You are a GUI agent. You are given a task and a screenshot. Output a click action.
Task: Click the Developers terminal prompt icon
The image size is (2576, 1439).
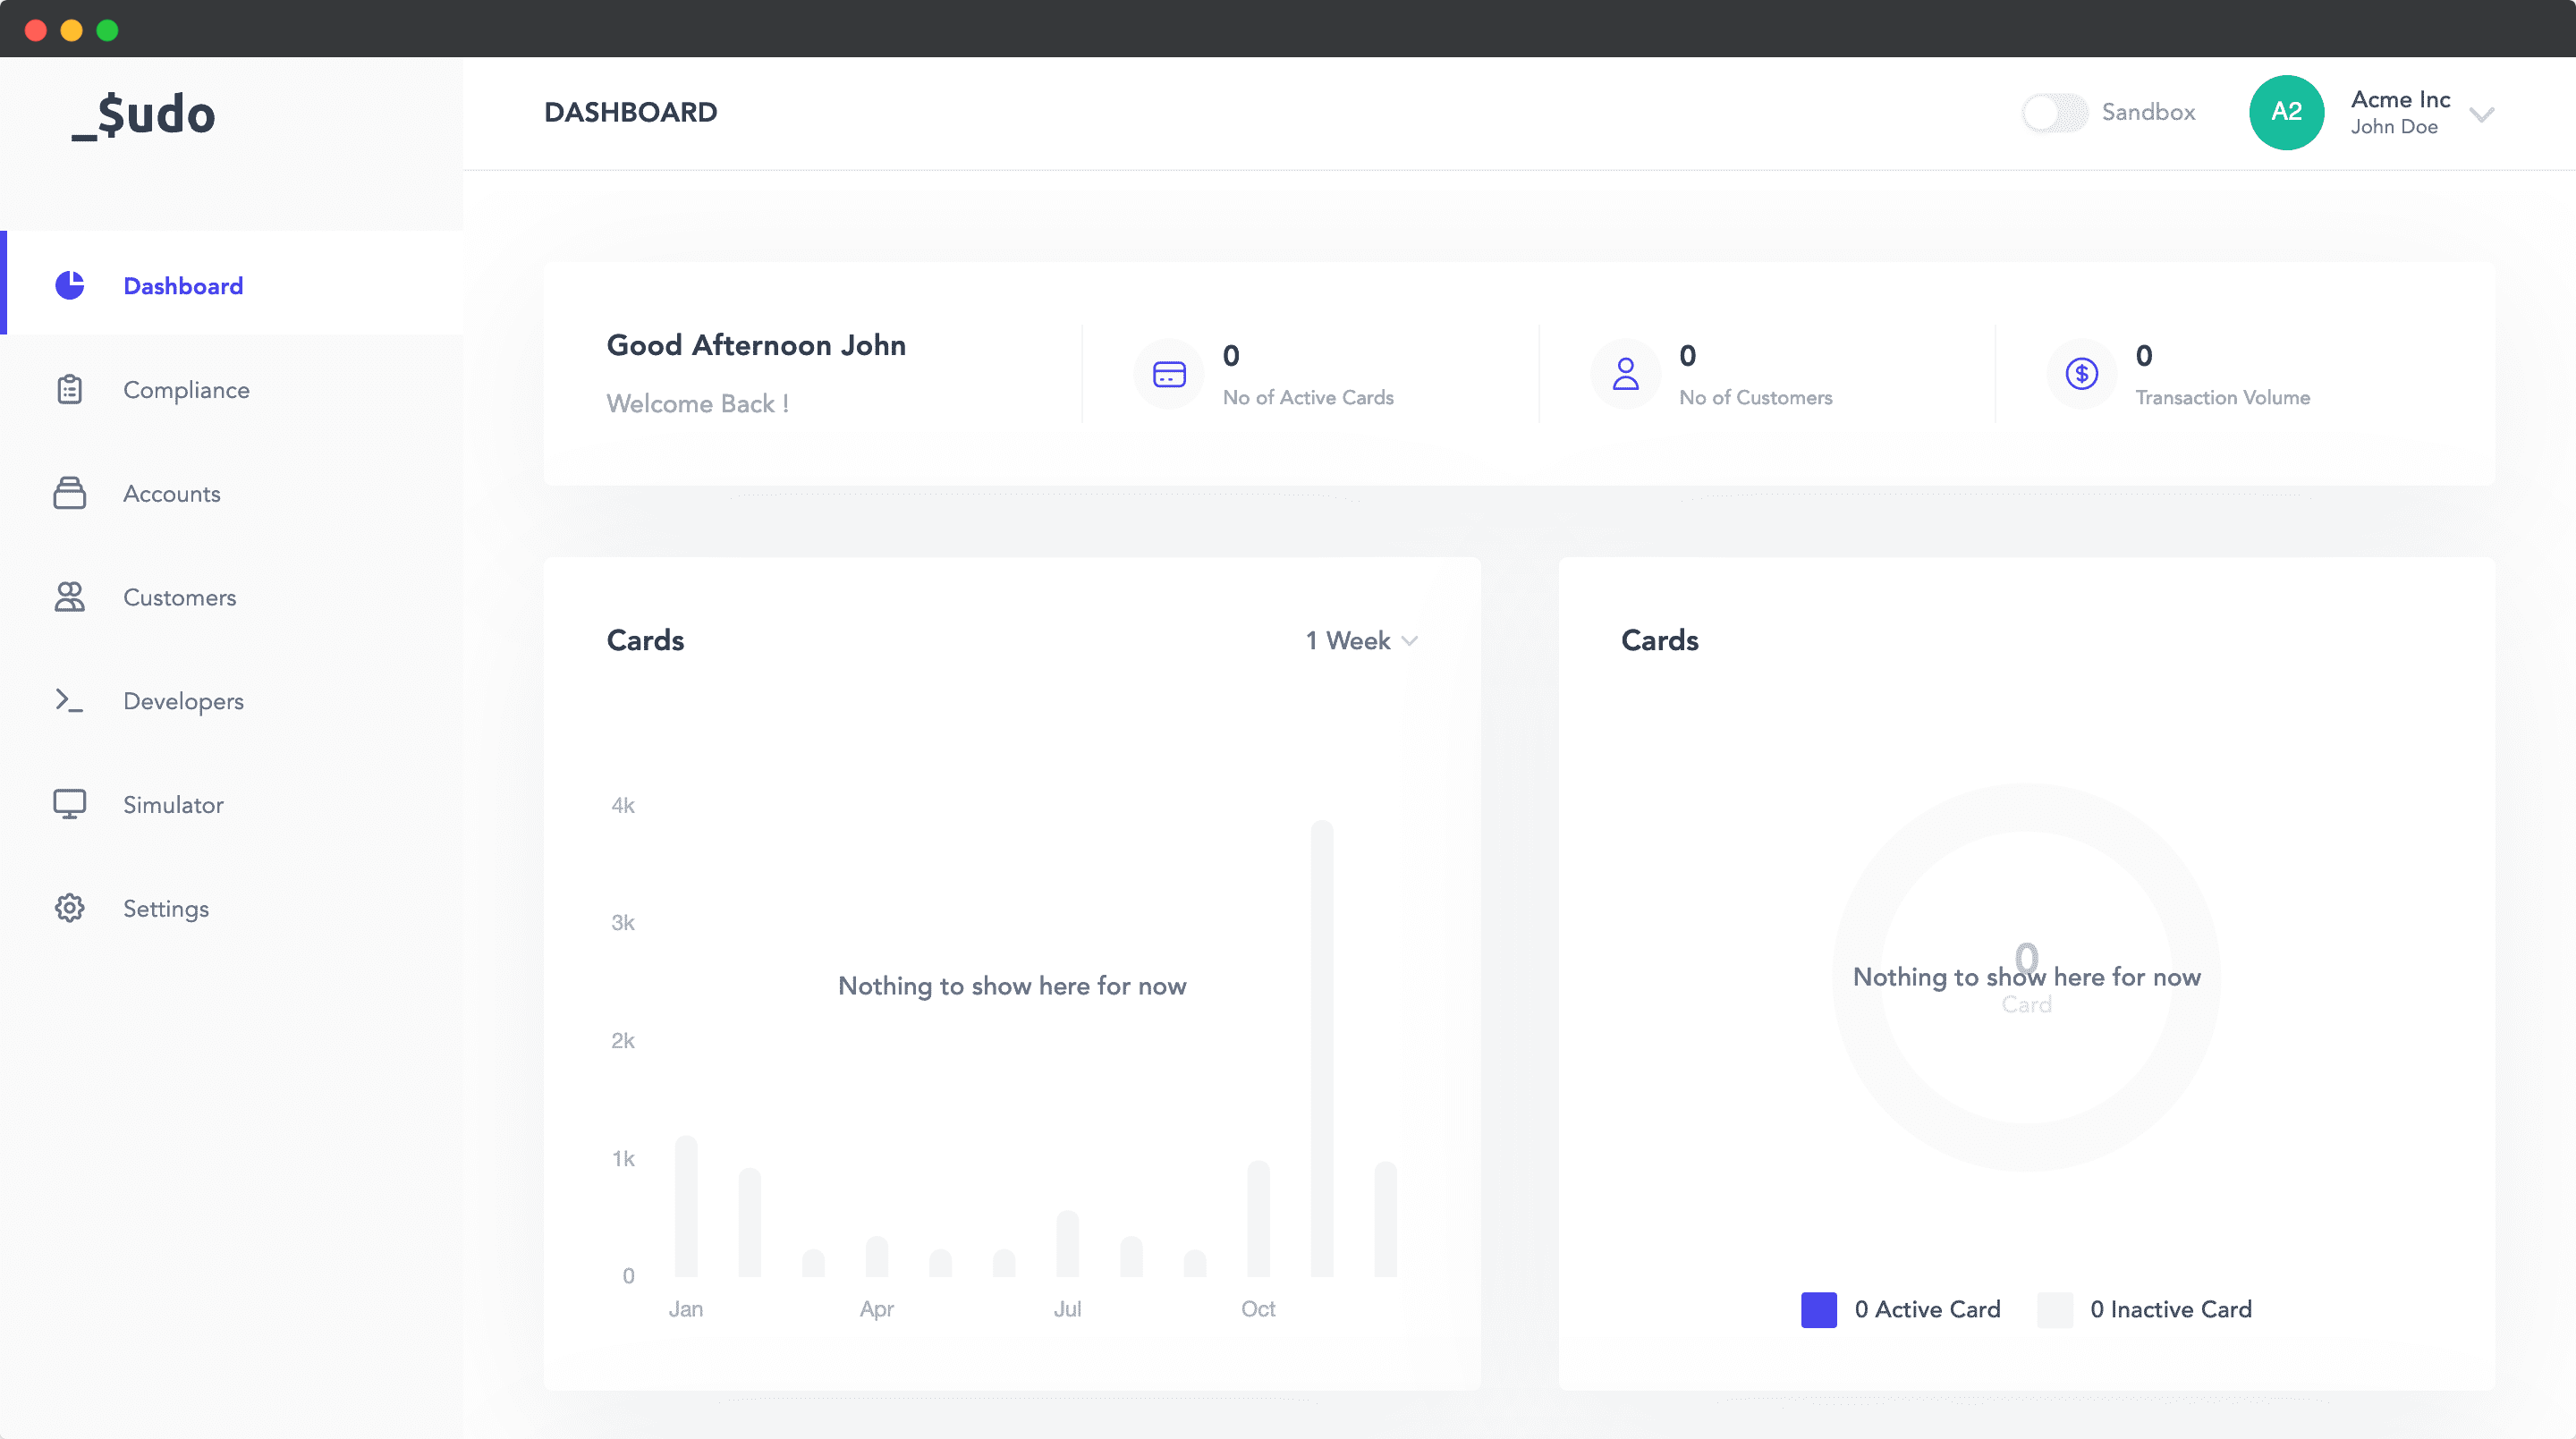69,701
